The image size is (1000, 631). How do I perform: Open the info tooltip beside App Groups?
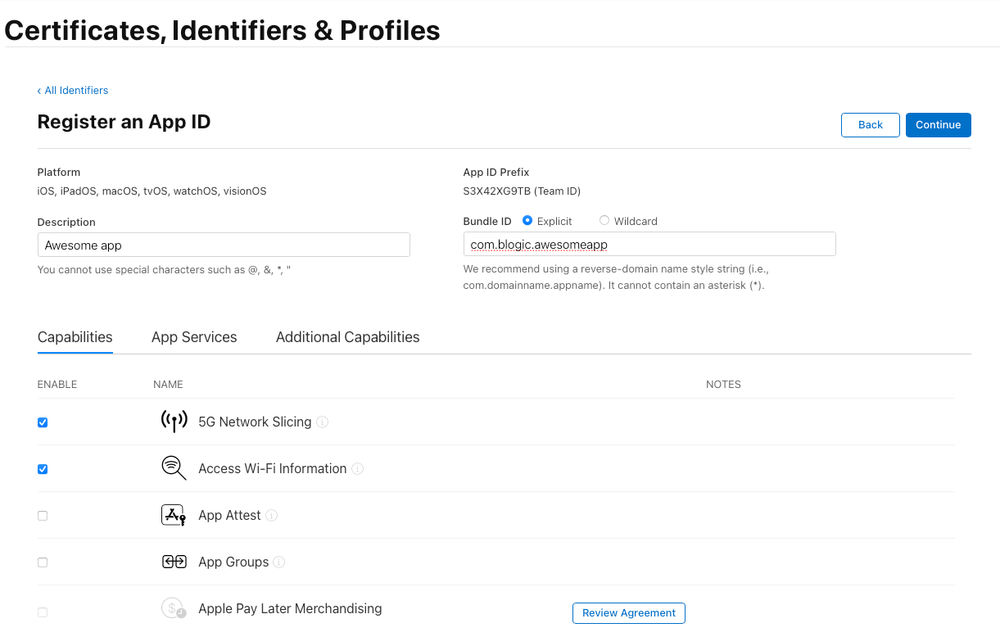[279, 562]
